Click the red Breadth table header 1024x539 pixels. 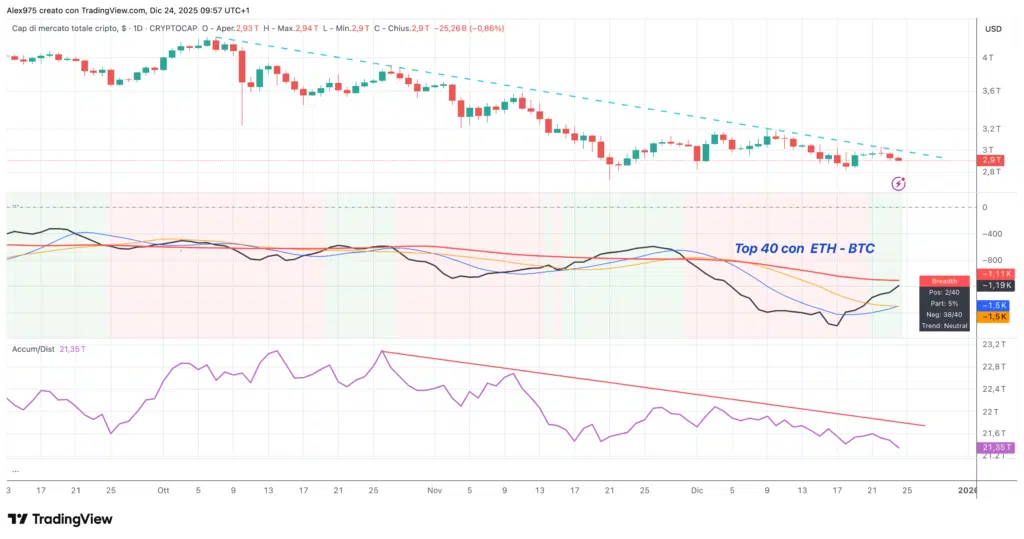click(944, 280)
